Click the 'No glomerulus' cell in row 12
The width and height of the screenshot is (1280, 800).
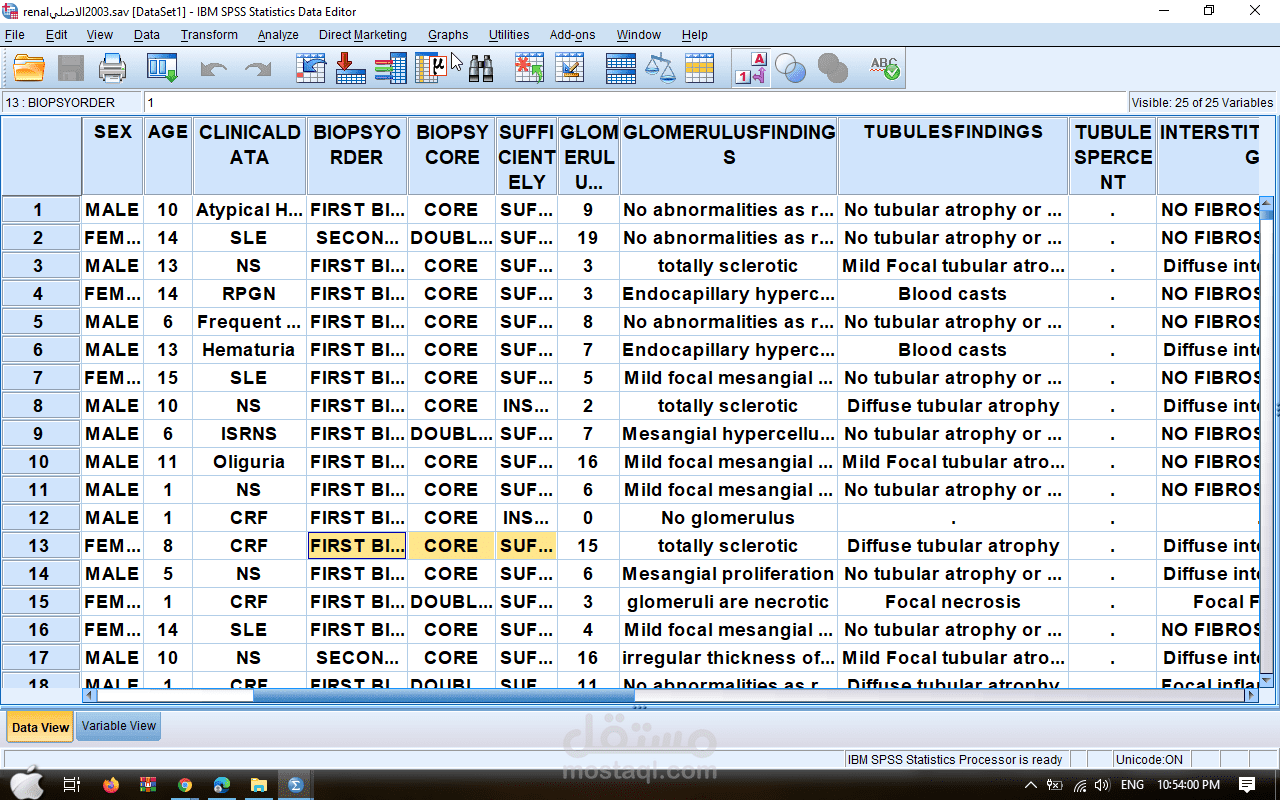(728, 518)
